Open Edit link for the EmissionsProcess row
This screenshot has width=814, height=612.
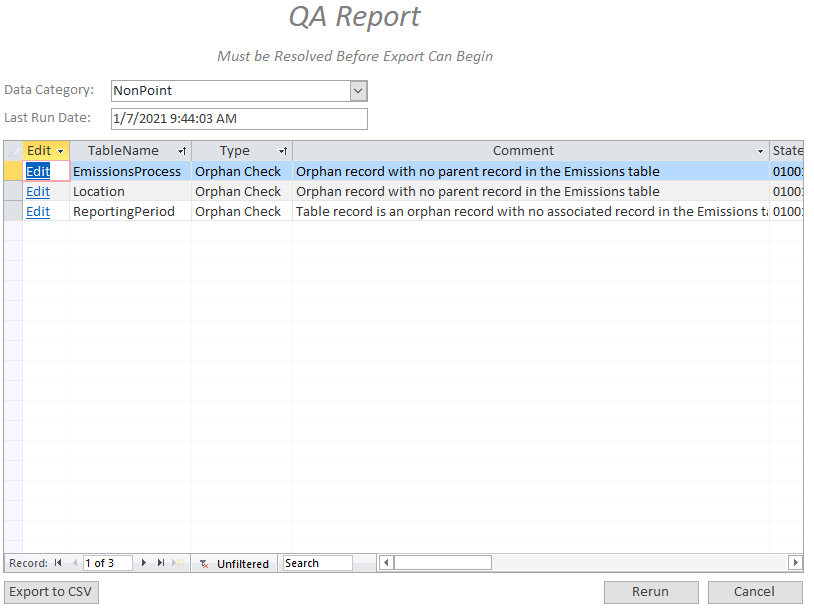pyautogui.click(x=38, y=171)
